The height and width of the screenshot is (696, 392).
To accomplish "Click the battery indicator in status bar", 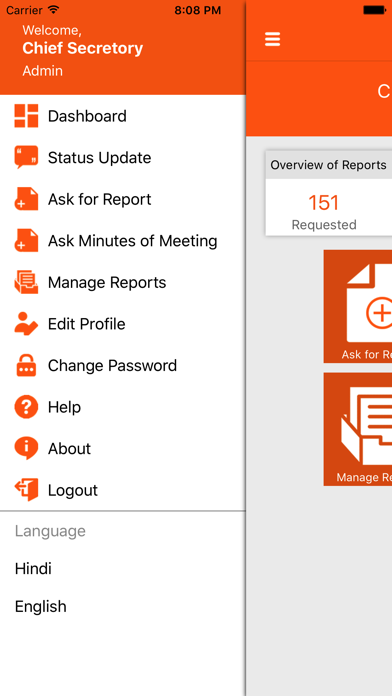I will [x=376, y=10].
